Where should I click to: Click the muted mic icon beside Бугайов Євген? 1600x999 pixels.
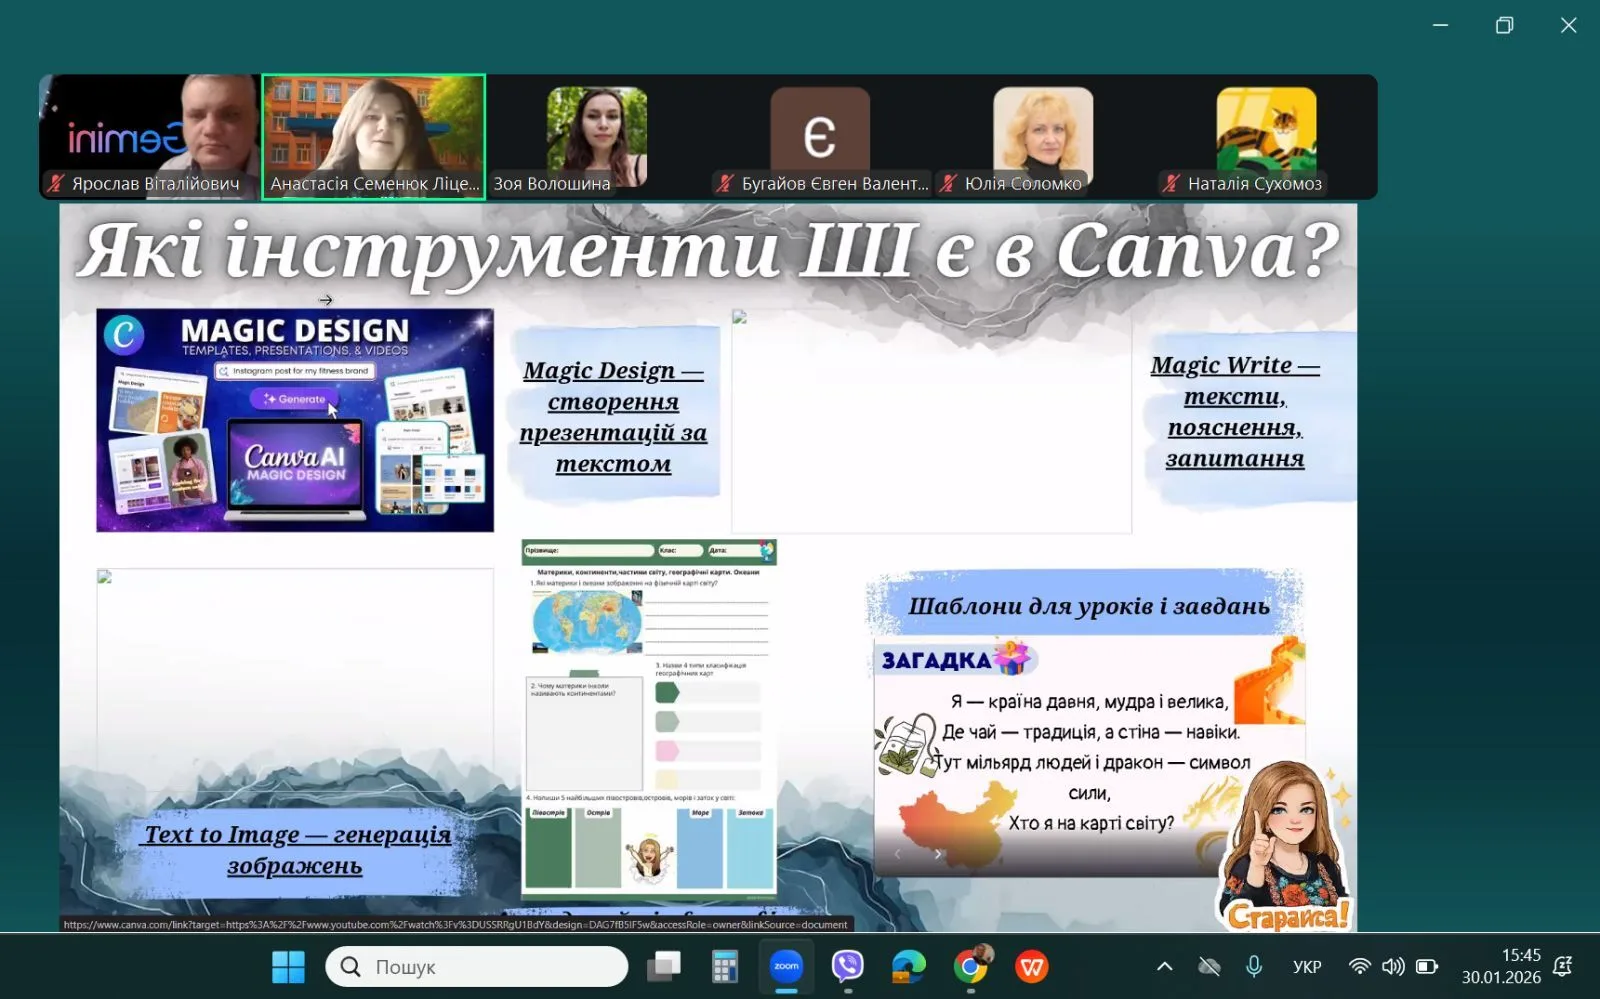(725, 183)
